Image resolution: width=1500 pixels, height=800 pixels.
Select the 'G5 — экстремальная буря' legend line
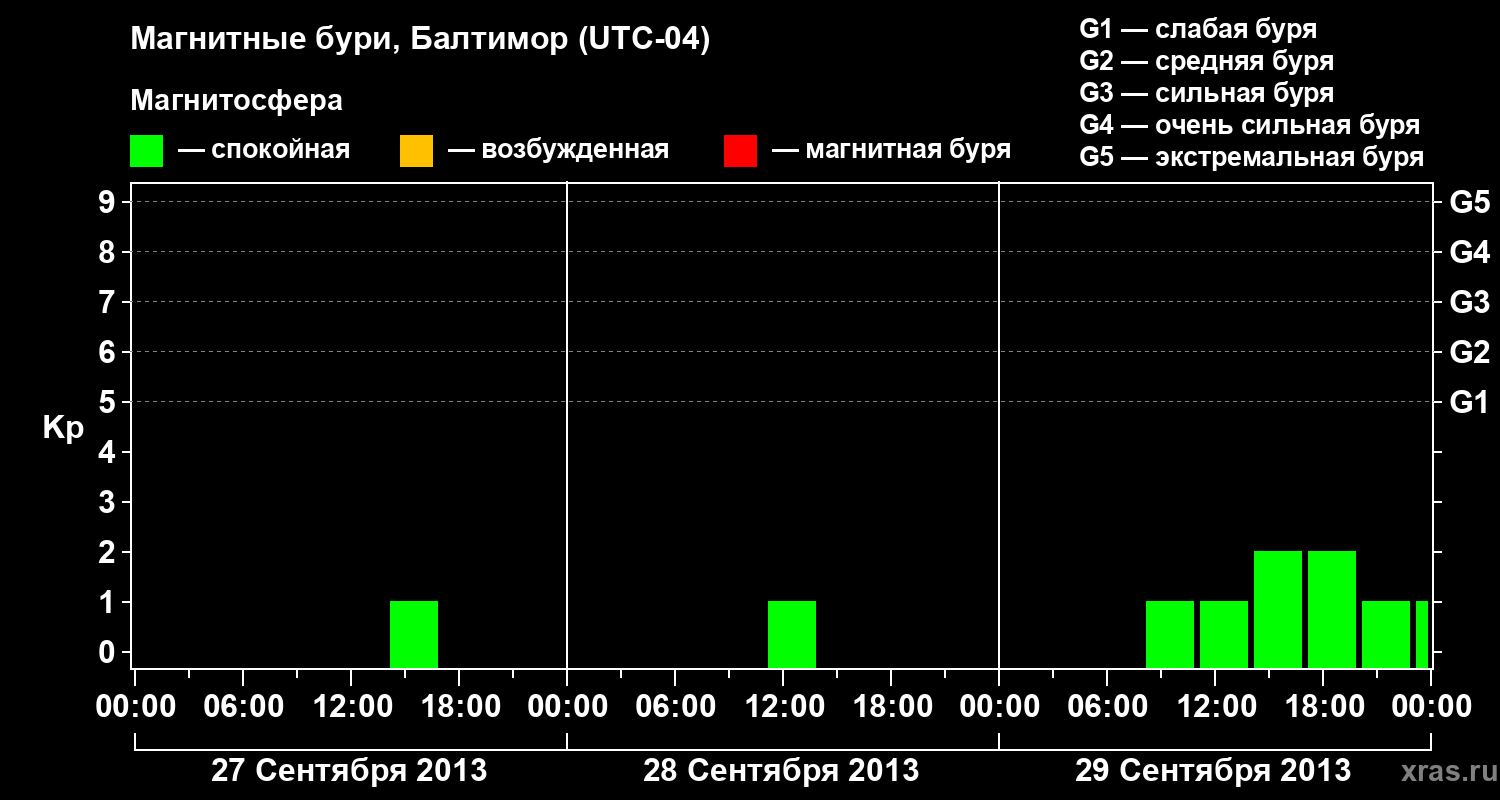coord(1251,157)
